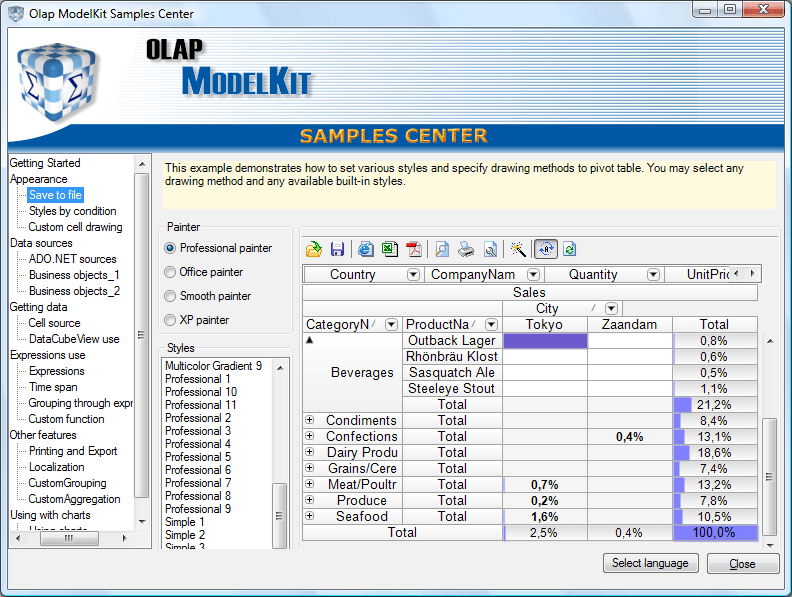Screen dimensions: 792x597
Task: Open page setup wrench icon
Action: coord(490,249)
